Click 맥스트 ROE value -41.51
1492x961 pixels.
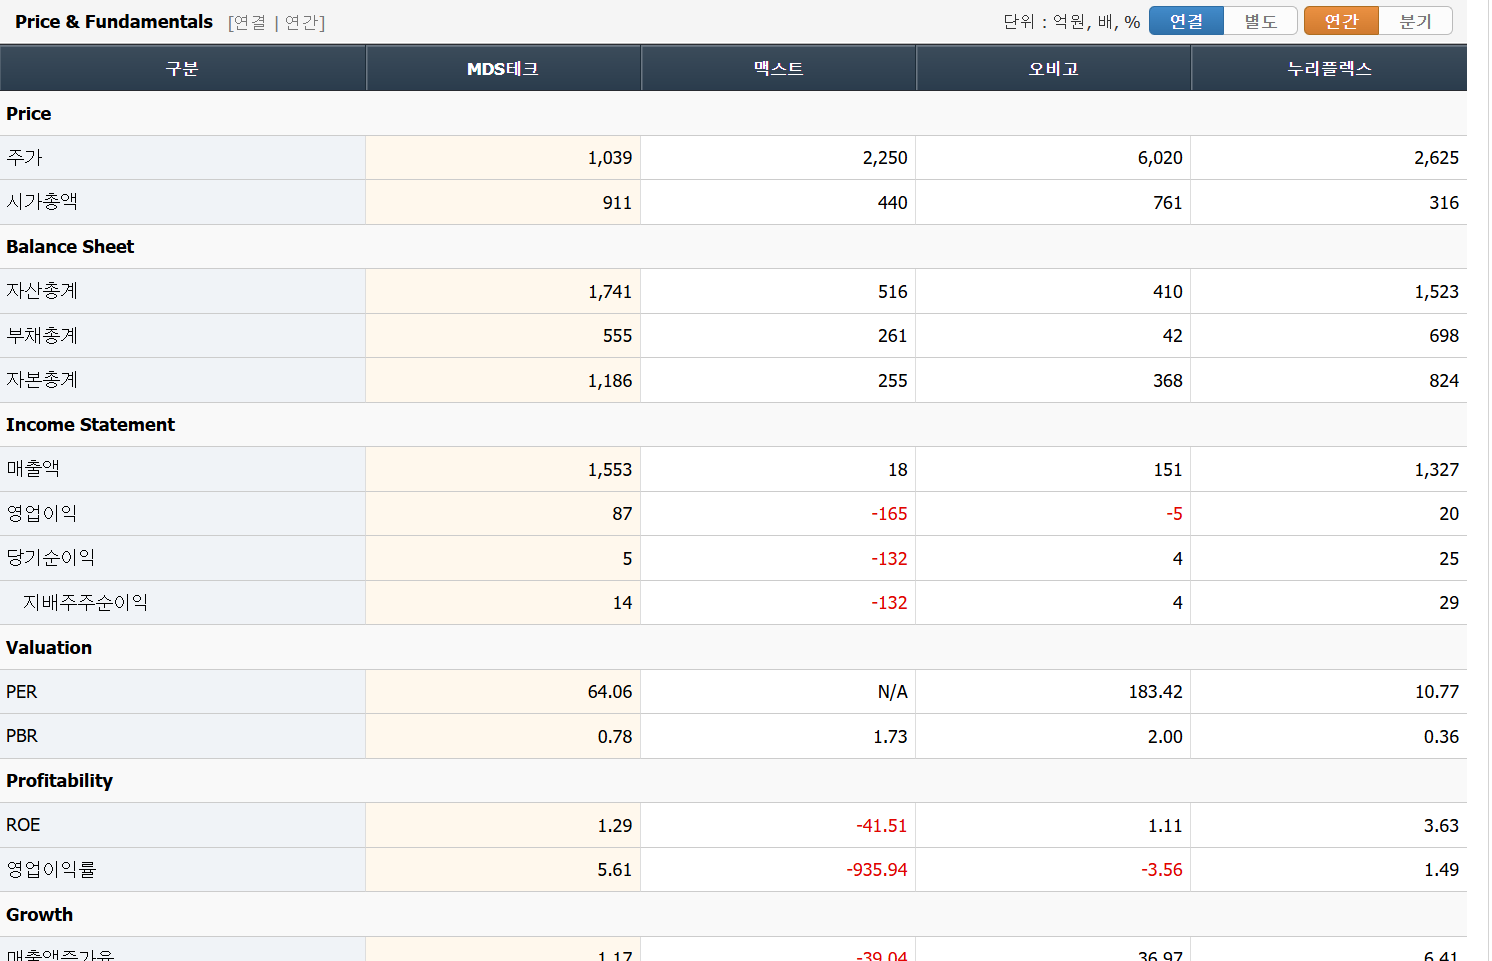(881, 826)
